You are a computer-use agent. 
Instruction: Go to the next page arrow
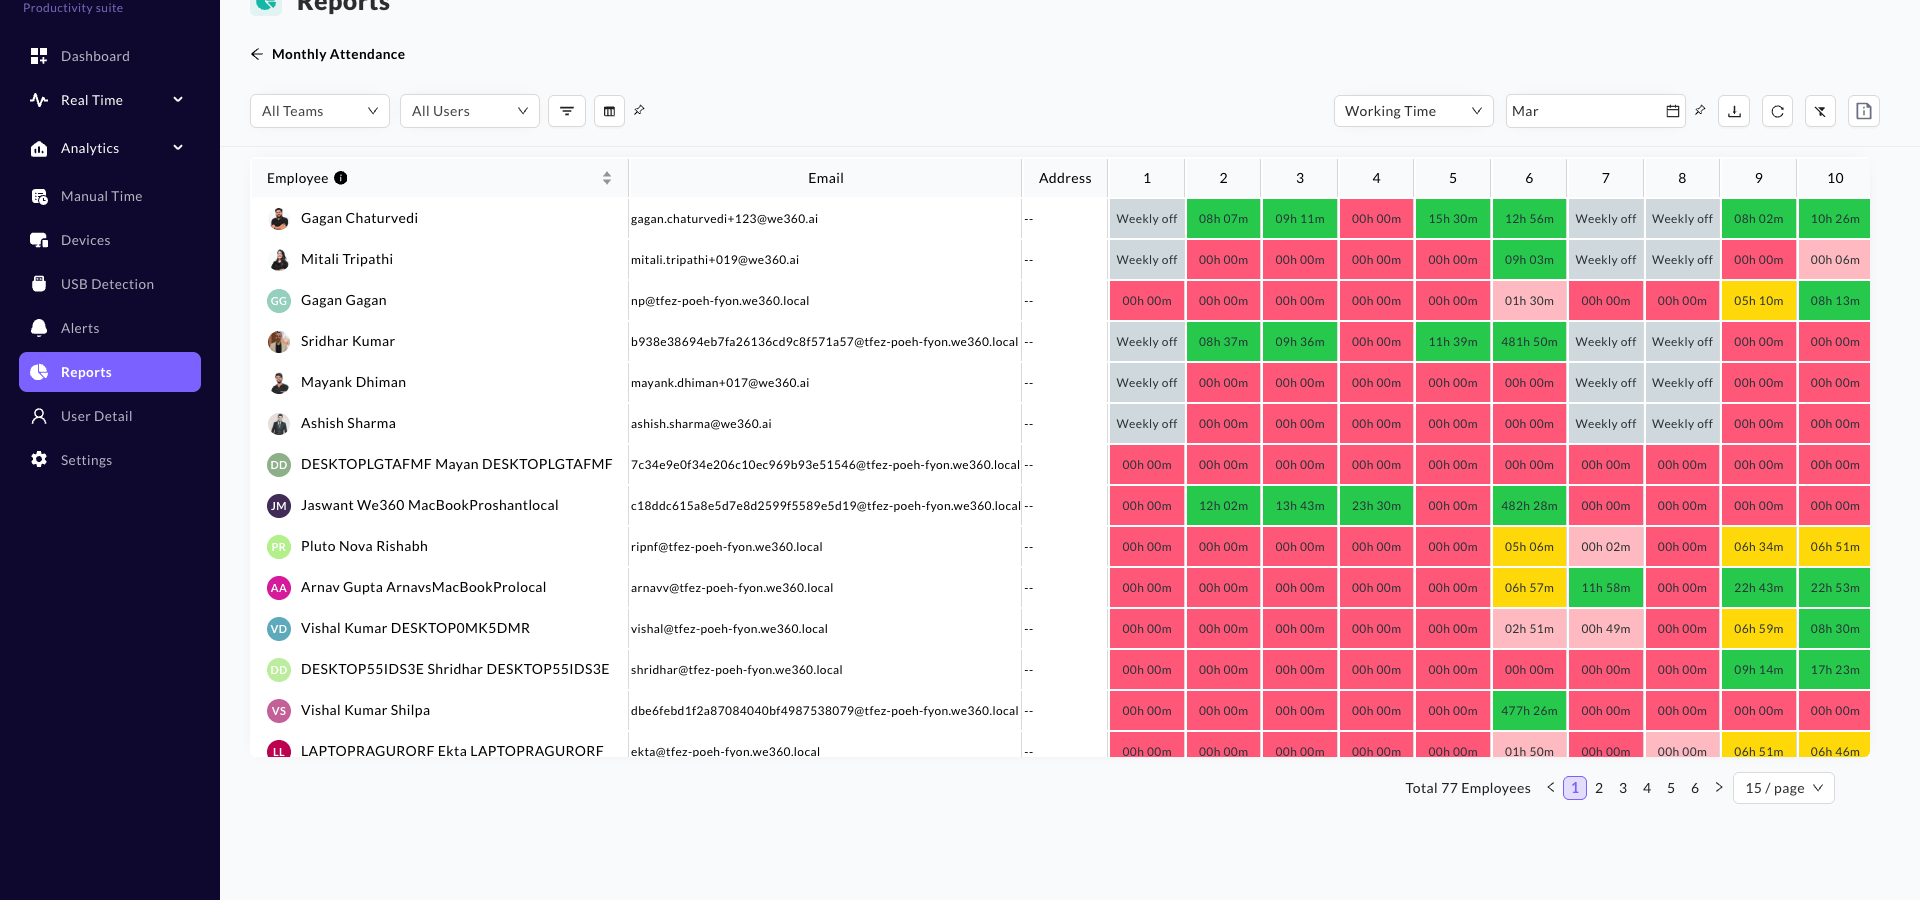click(x=1719, y=787)
